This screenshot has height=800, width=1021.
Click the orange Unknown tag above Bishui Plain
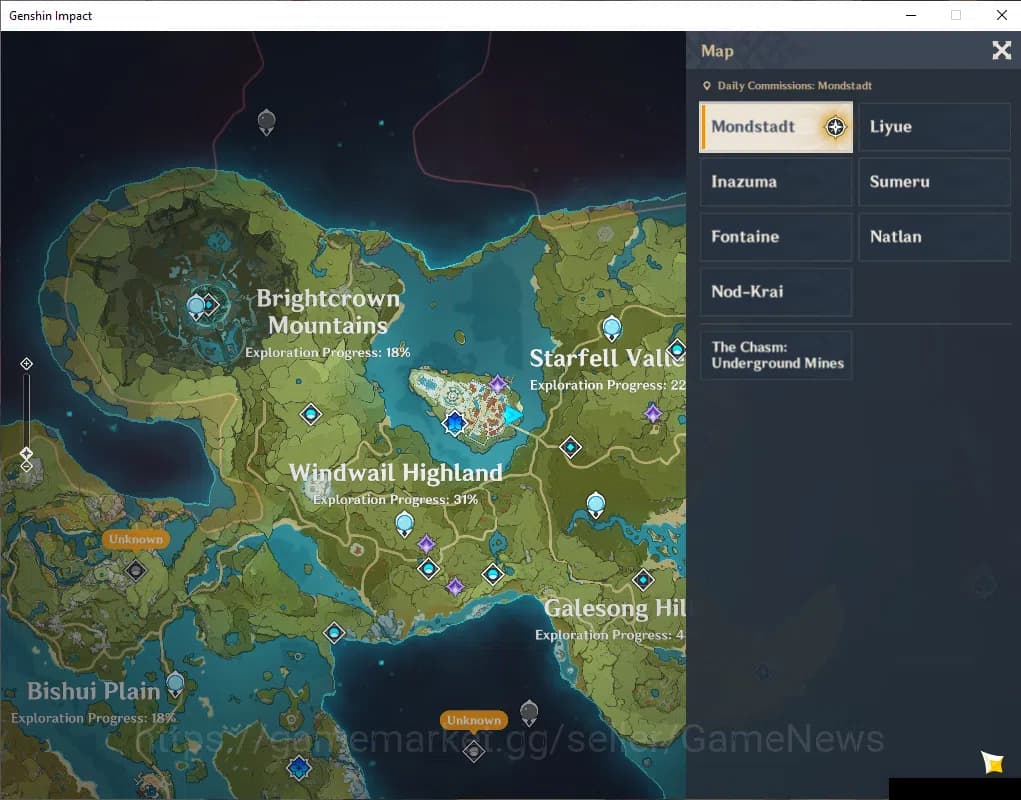[135, 540]
